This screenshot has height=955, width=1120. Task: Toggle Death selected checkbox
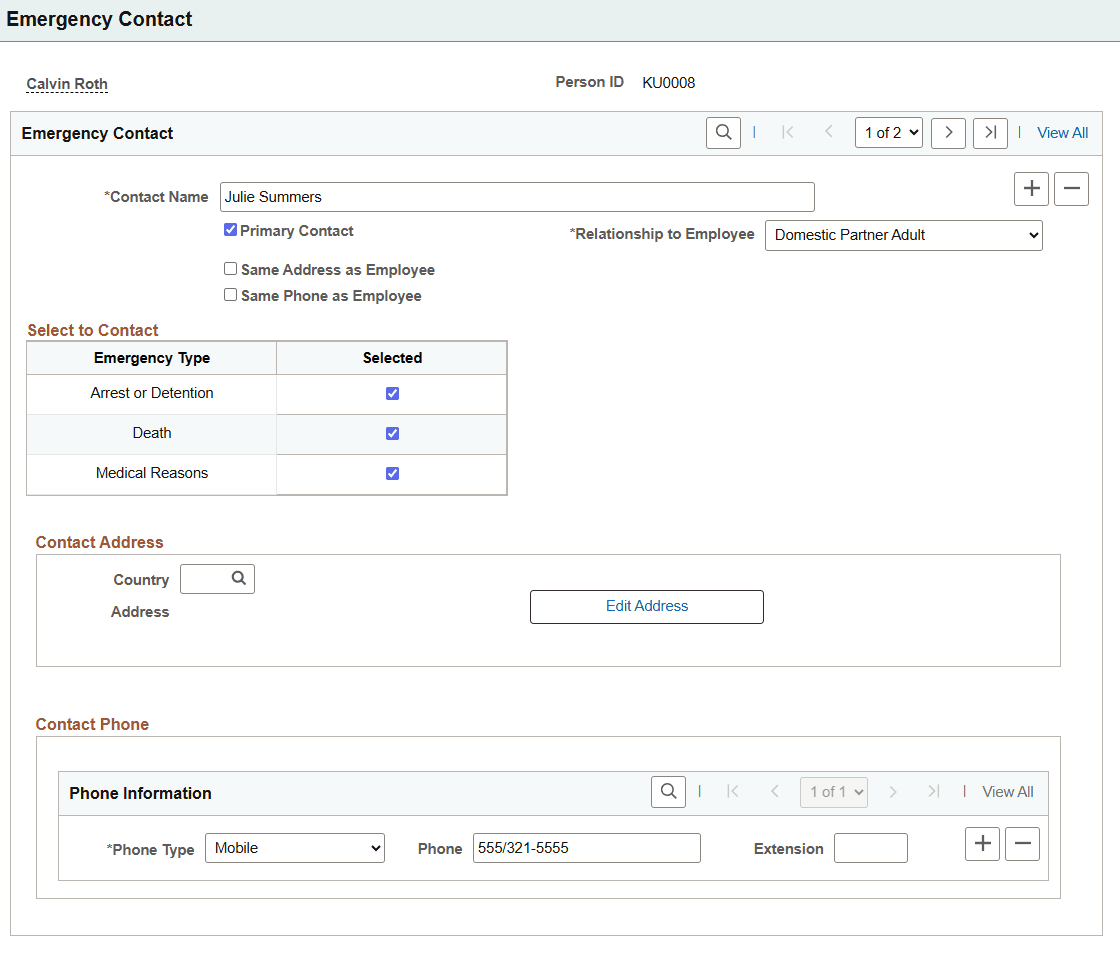pos(392,434)
